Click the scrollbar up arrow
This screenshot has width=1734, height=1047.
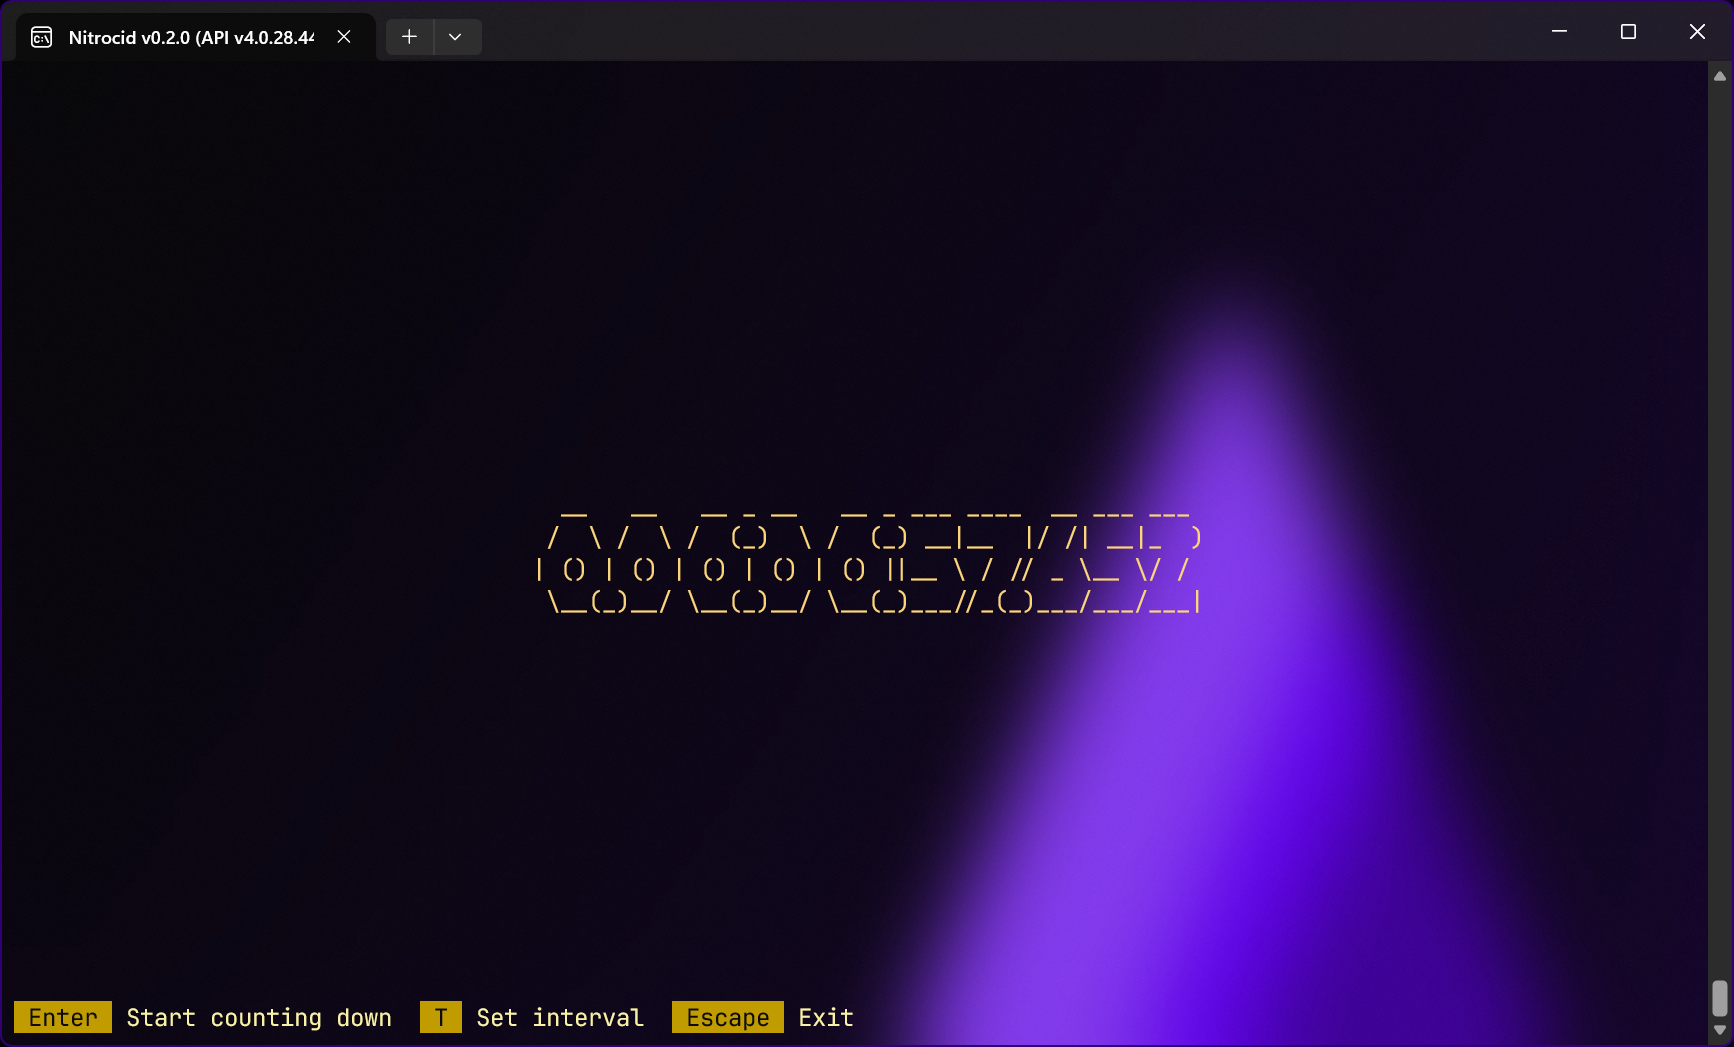pos(1720,76)
